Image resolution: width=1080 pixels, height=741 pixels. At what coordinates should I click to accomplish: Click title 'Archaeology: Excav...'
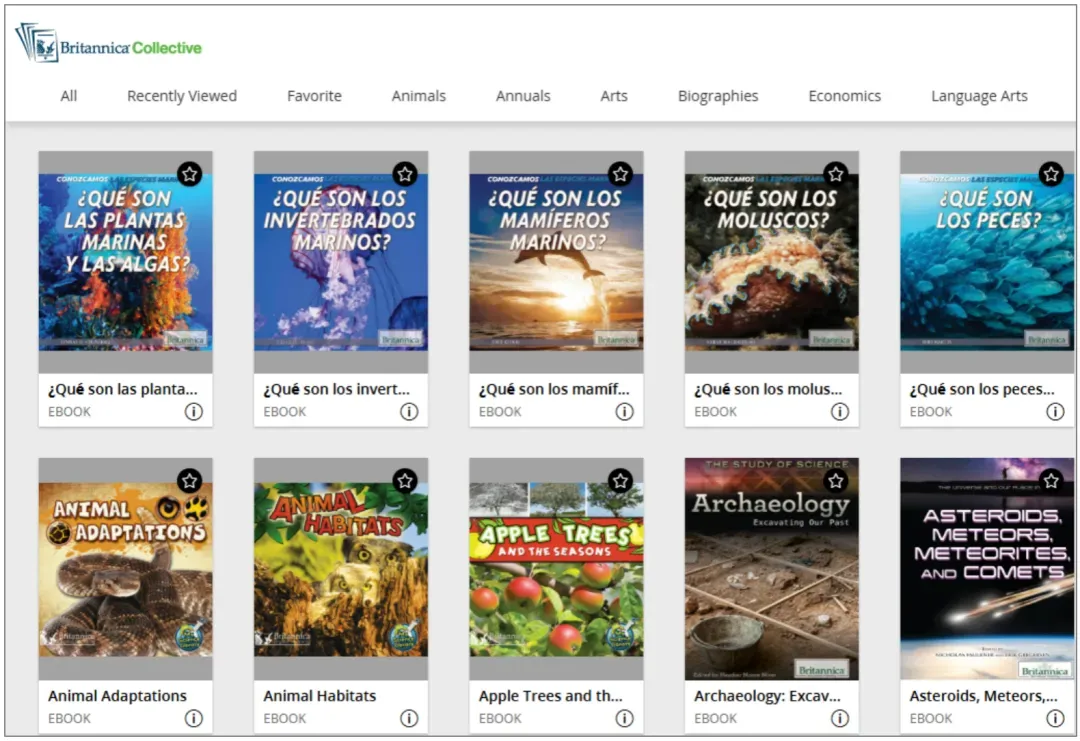(767, 696)
